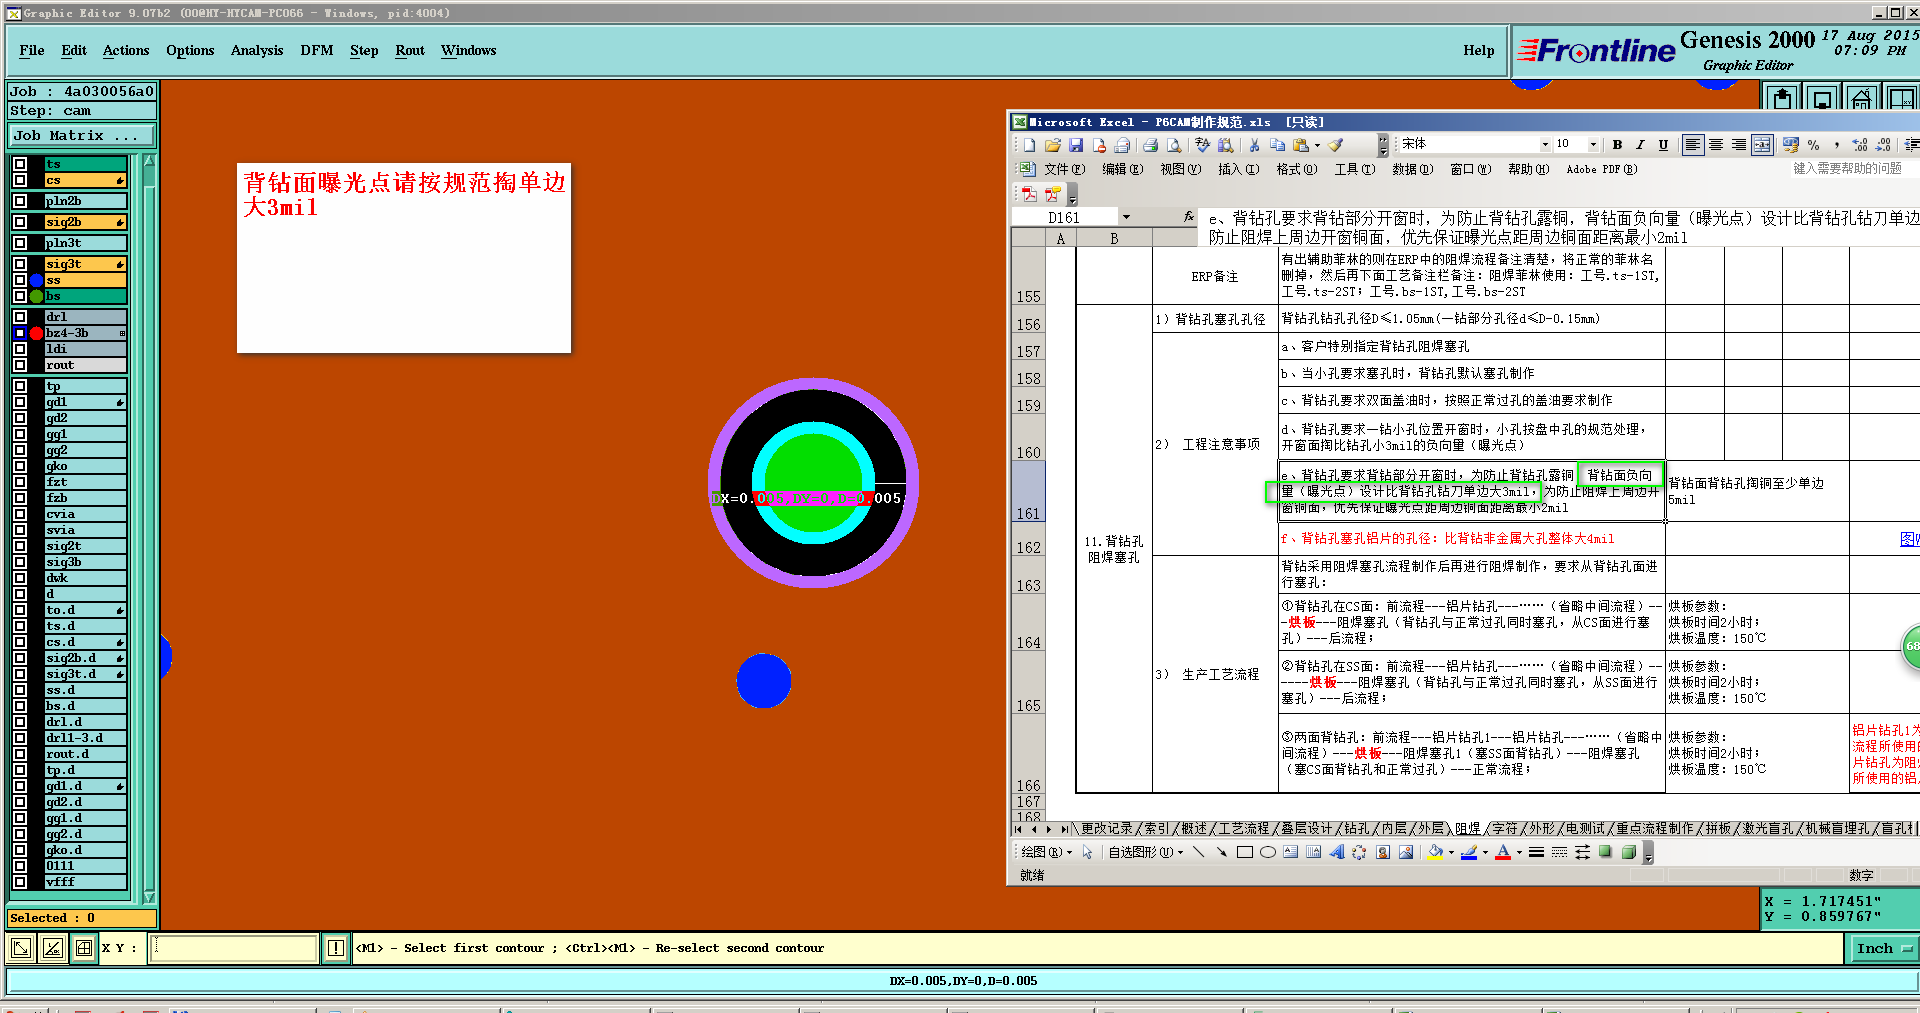Viewport: 1920px width, 1013px height.
Task: Click the Job Matrix button
Action: point(82,135)
